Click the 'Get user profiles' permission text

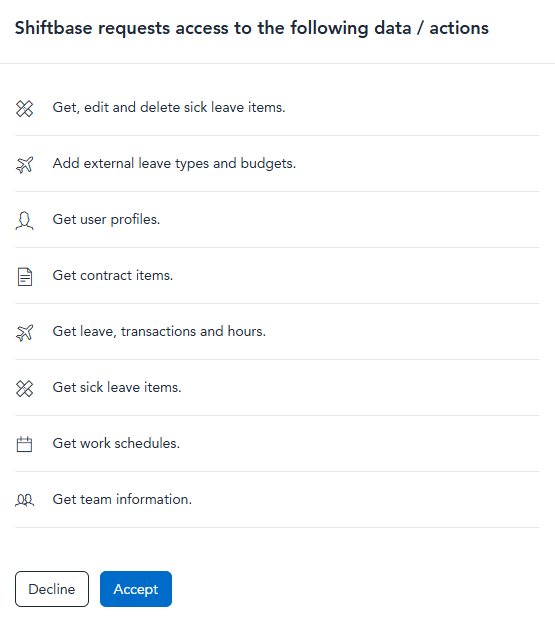[x=106, y=220]
